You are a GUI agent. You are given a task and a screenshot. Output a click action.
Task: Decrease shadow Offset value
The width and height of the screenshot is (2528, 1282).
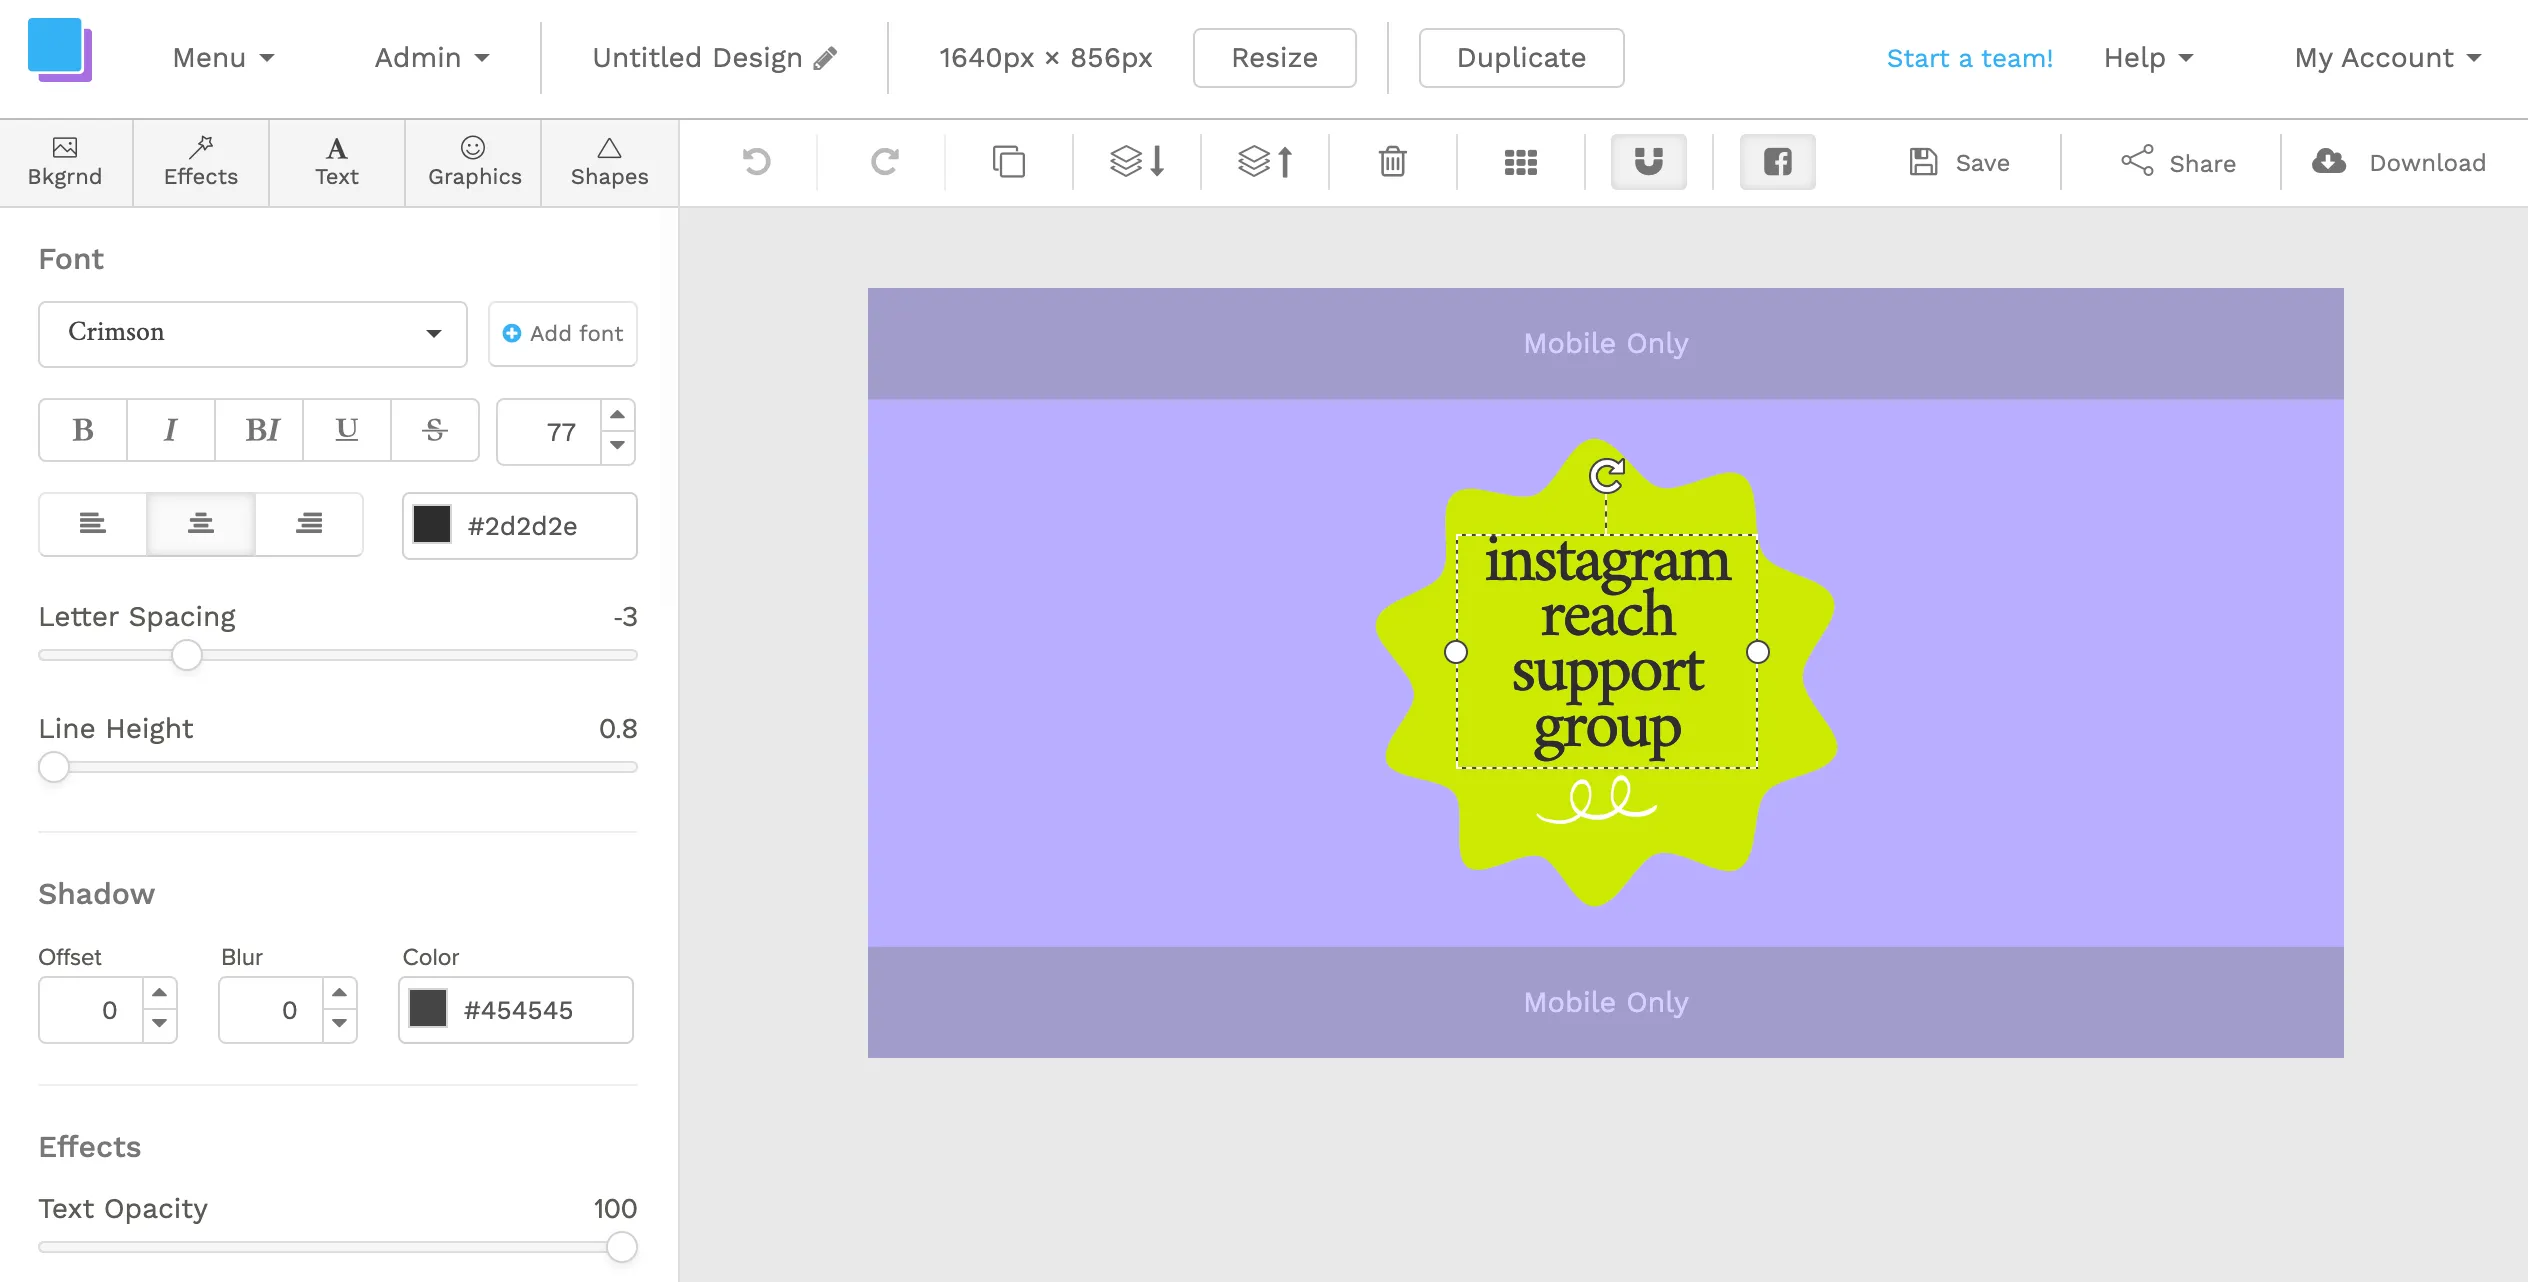click(159, 1024)
